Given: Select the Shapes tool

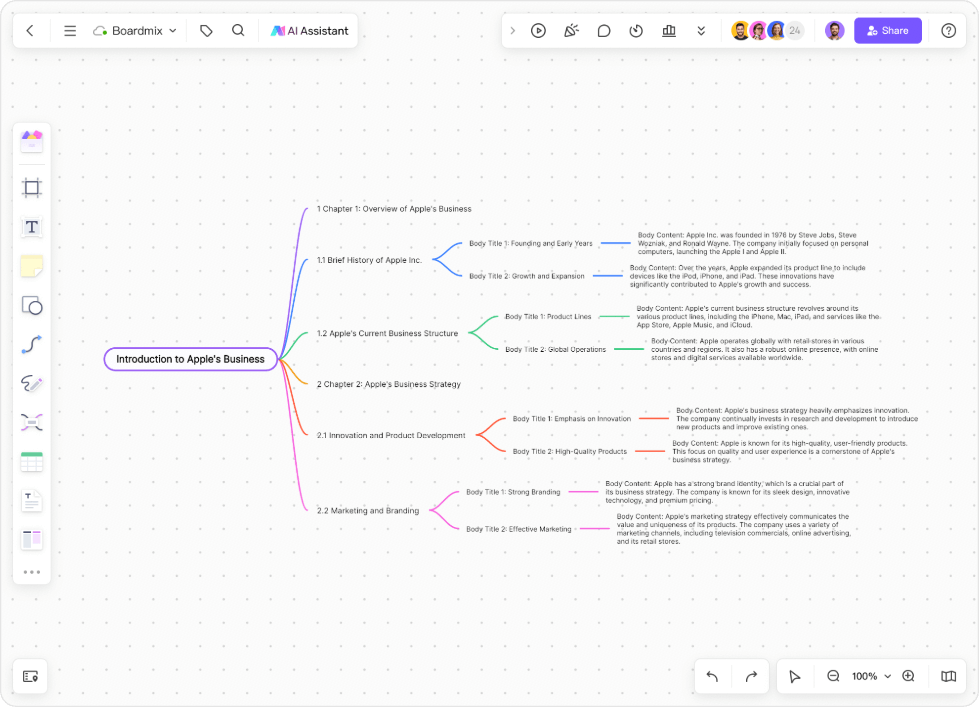Looking at the screenshot, I should click(x=32, y=305).
